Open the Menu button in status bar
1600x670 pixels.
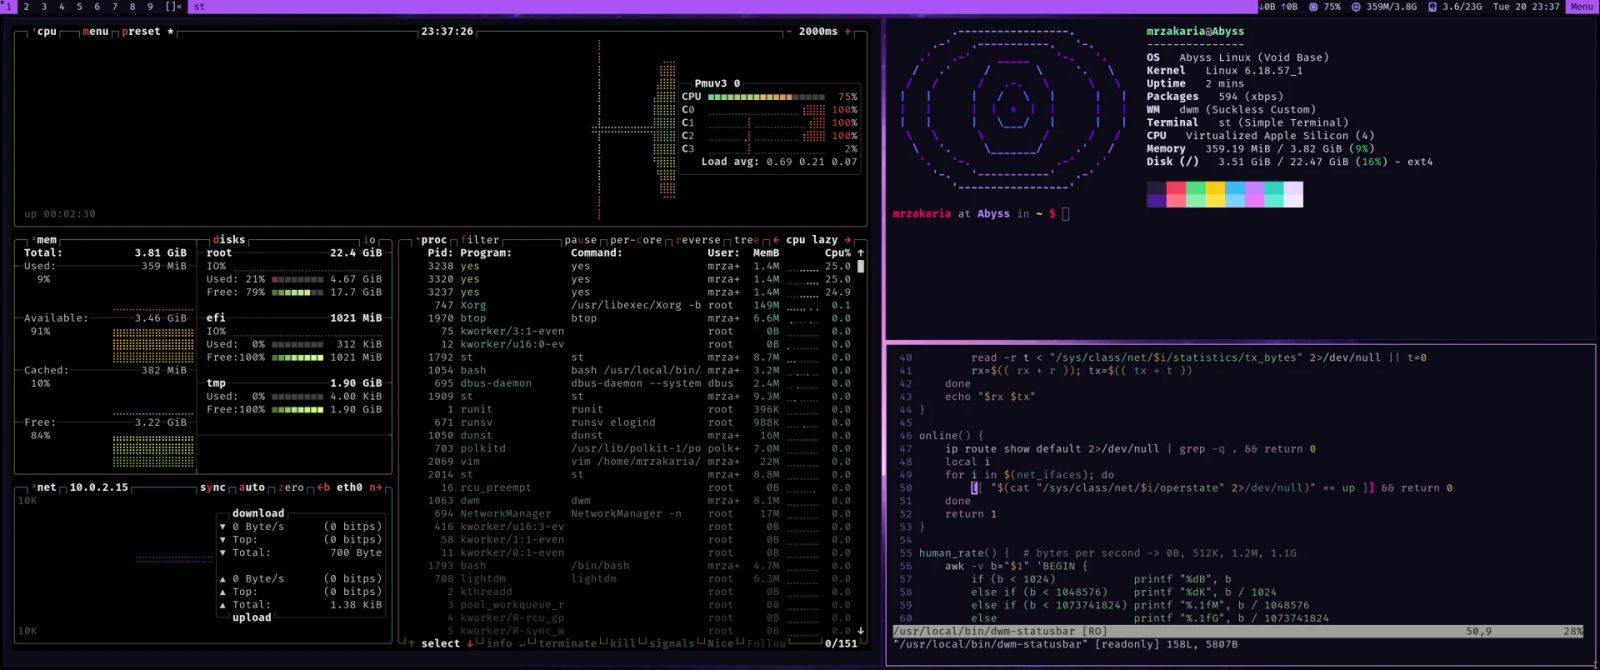pos(1582,6)
